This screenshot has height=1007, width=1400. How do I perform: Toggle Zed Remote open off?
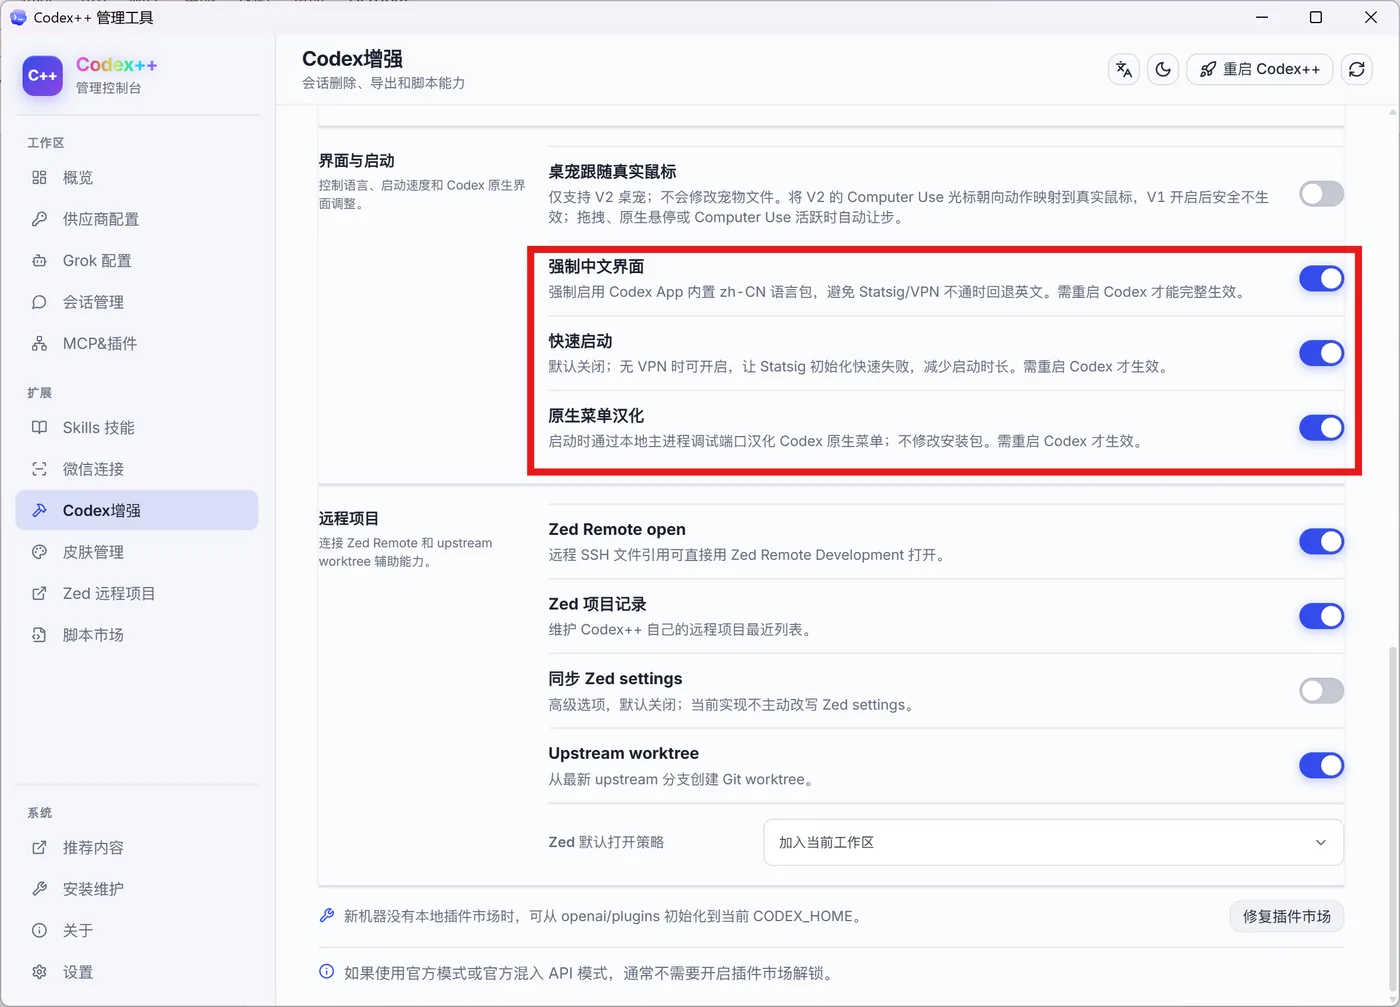click(1321, 542)
